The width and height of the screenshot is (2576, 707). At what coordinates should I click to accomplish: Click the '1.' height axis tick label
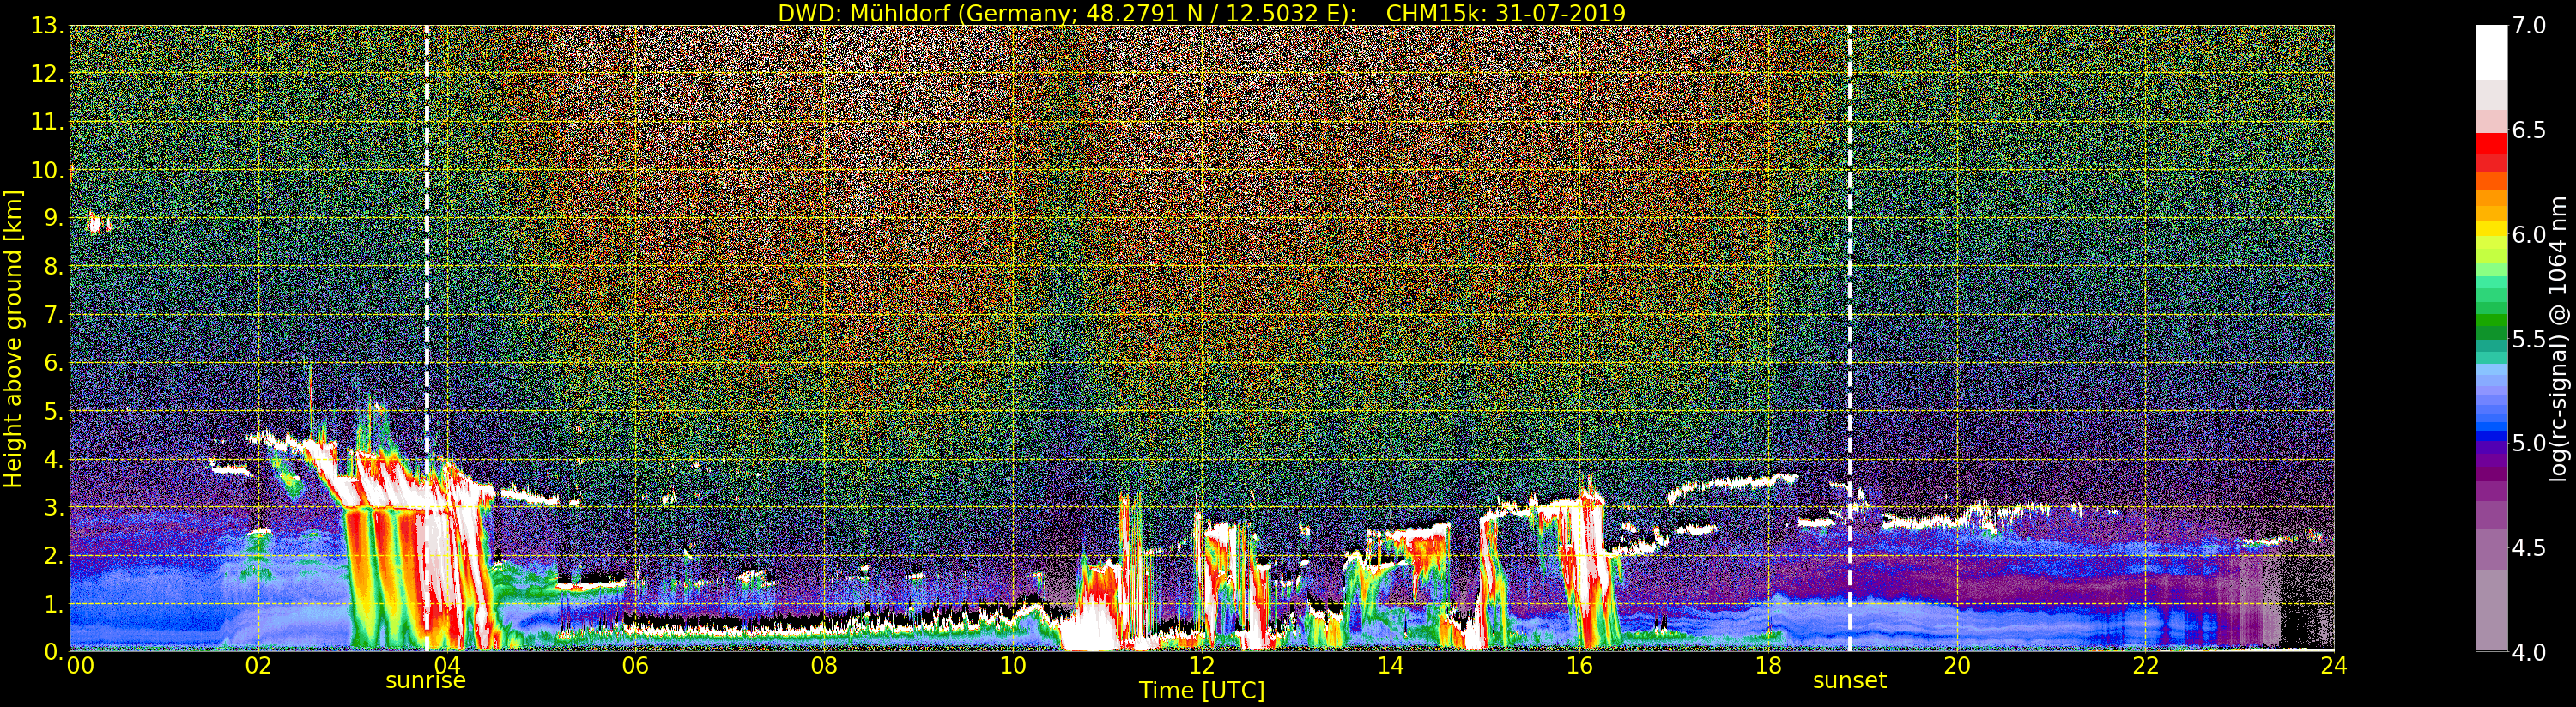tap(53, 604)
